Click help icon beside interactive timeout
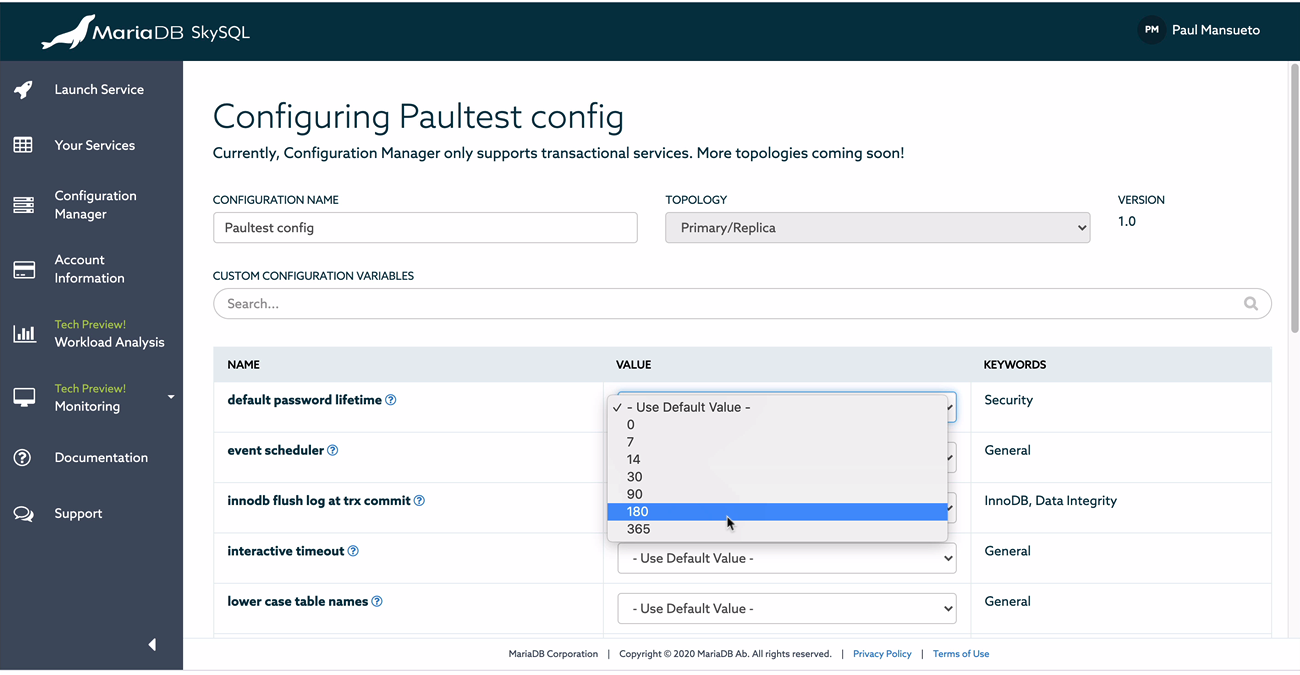 pos(353,551)
